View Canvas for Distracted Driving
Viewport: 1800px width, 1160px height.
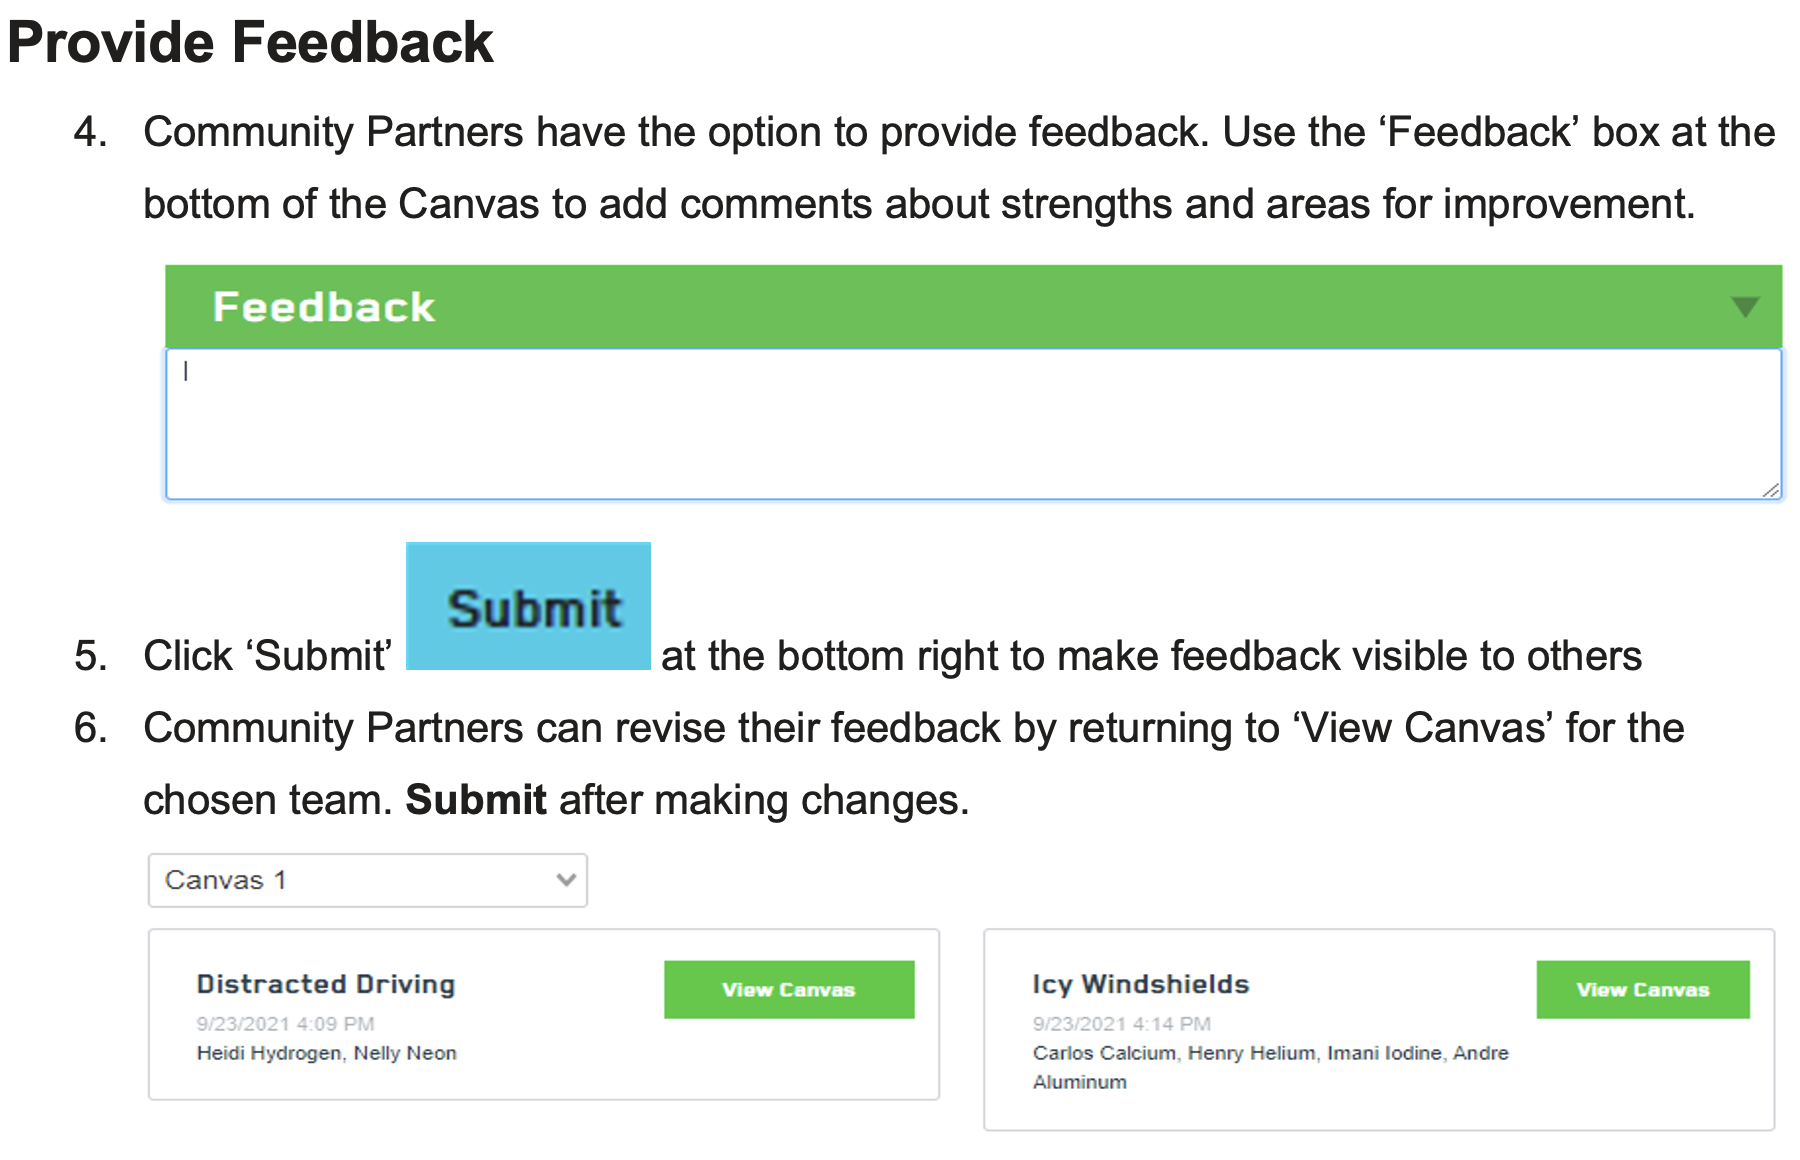pyautogui.click(x=788, y=990)
